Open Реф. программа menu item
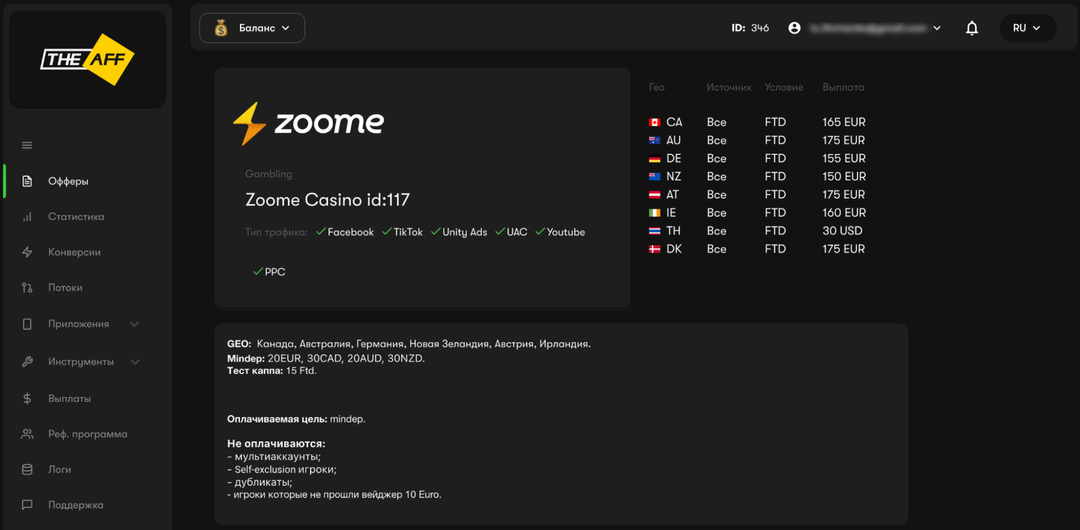This screenshot has height=530, width=1080. (87, 434)
